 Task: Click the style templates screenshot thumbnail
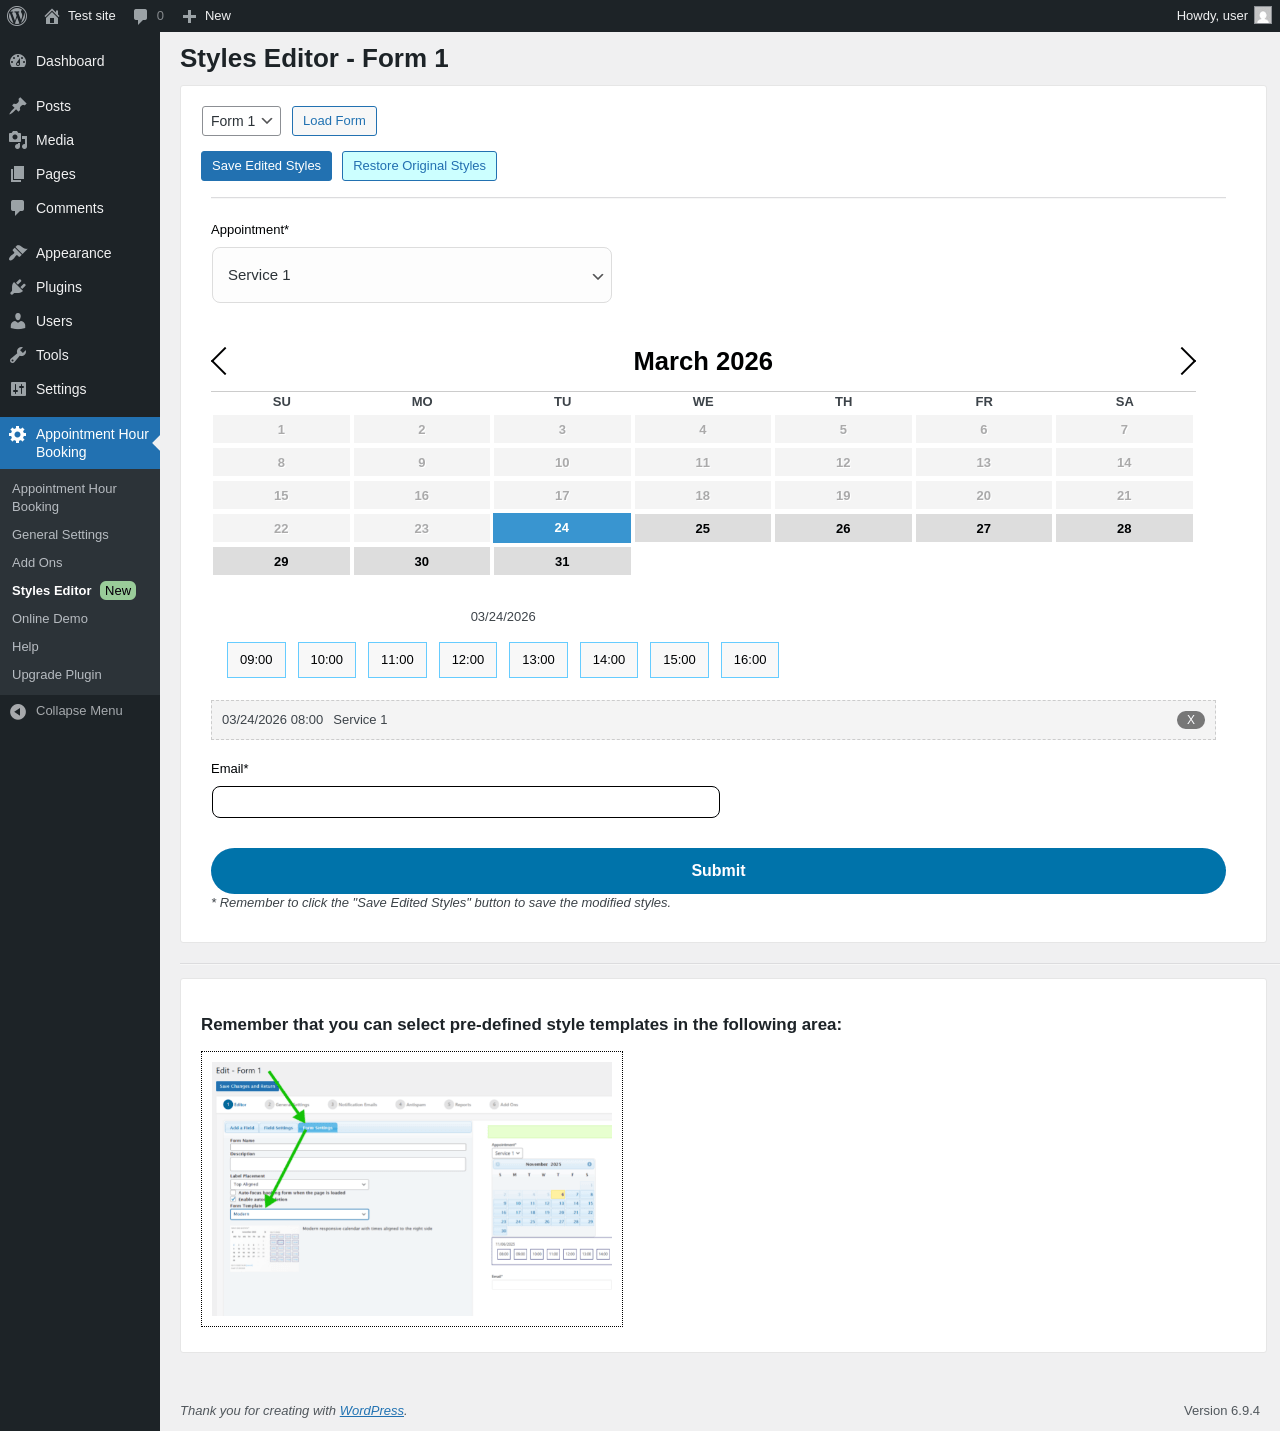412,1189
